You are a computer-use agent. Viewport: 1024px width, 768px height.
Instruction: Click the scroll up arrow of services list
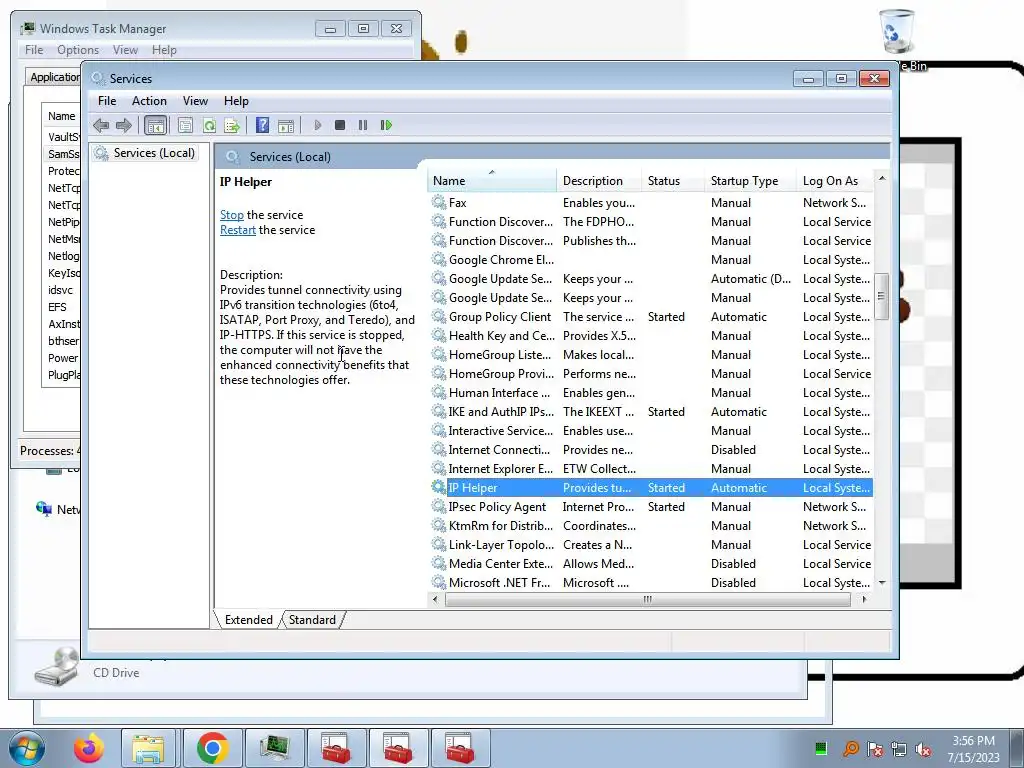pyautogui.click(x=882, y=178)
